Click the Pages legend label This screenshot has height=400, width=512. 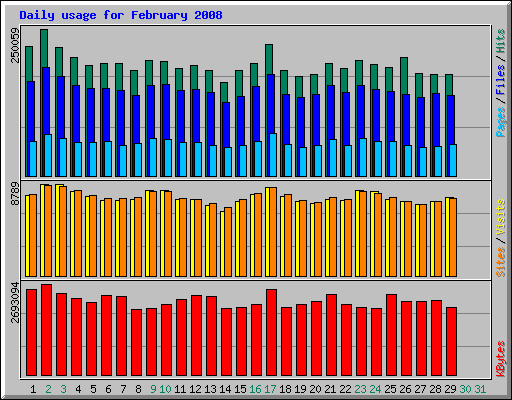tap(501, 122)
